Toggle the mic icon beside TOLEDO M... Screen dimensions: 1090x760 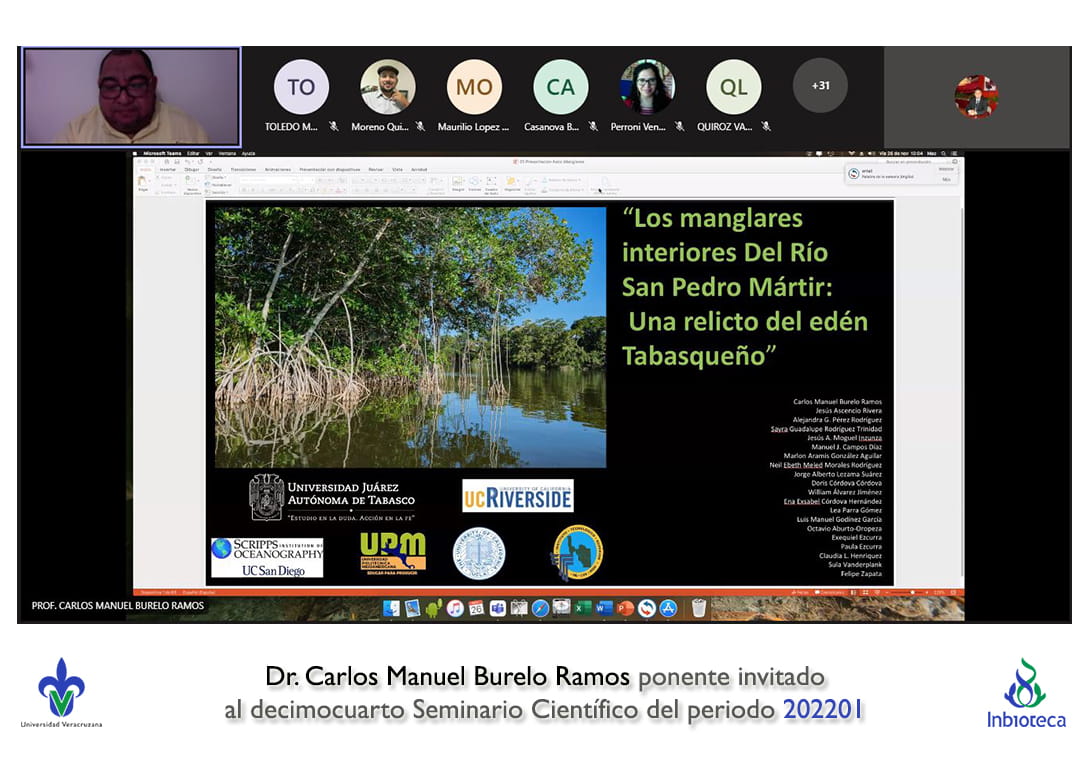(334, 127)
